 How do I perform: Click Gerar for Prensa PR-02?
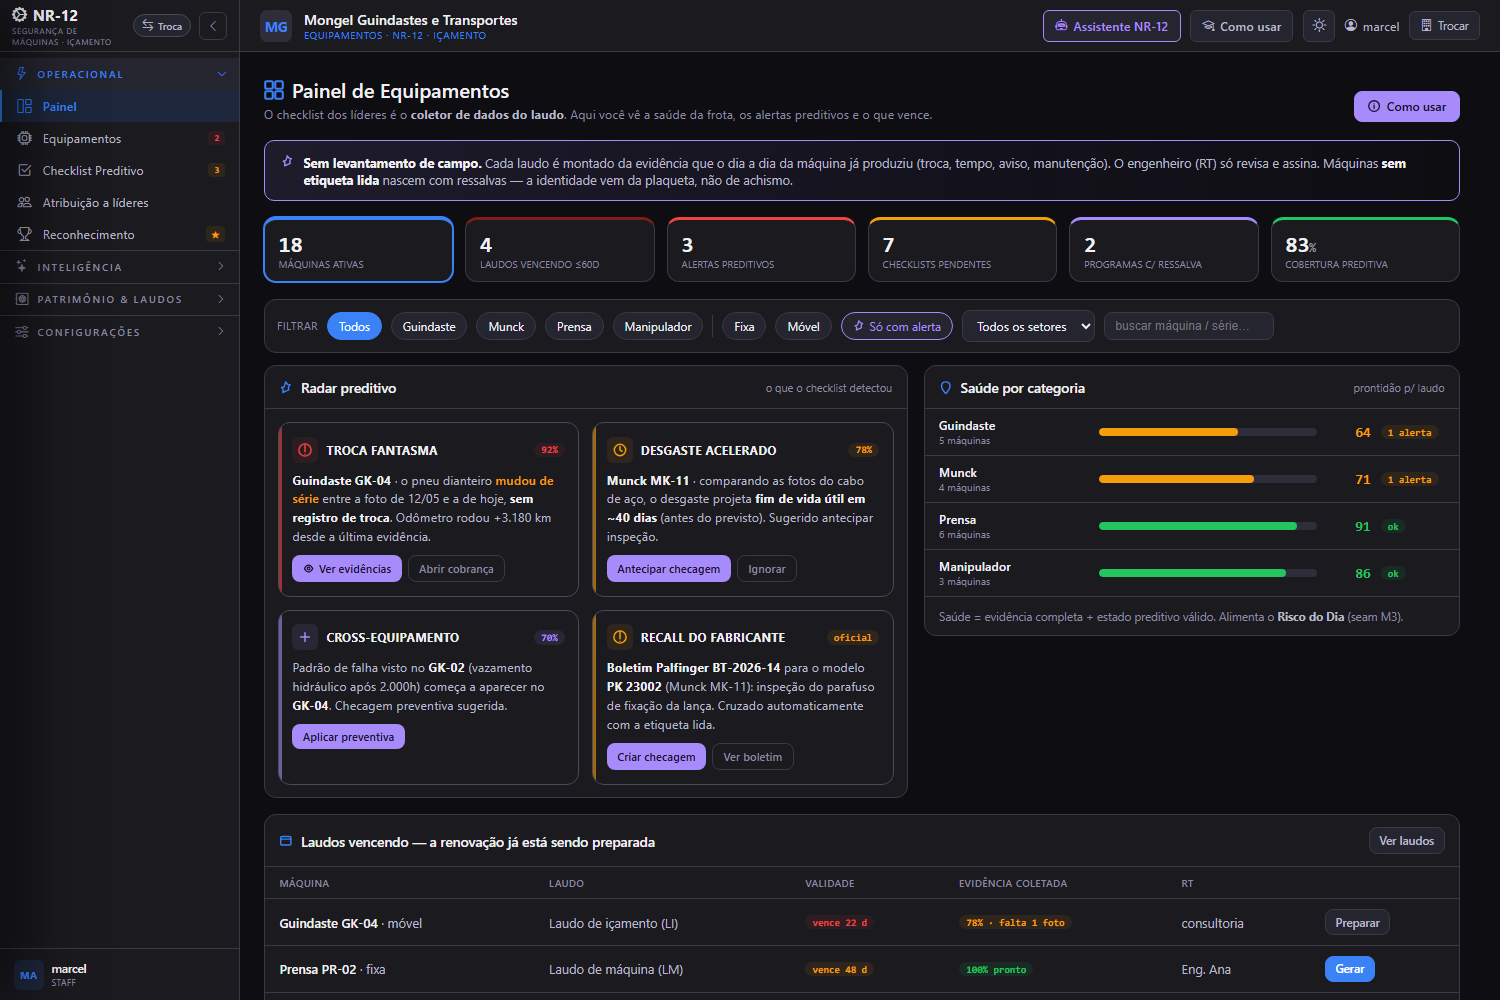(1349, 969)
